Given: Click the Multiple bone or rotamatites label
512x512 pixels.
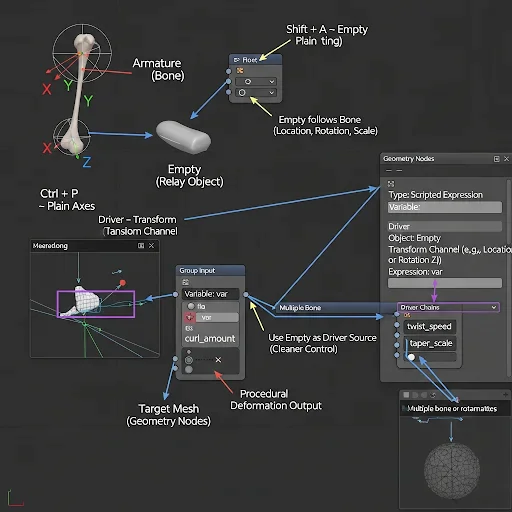Looking at the screenshot, I should click(x=452, y=409).
